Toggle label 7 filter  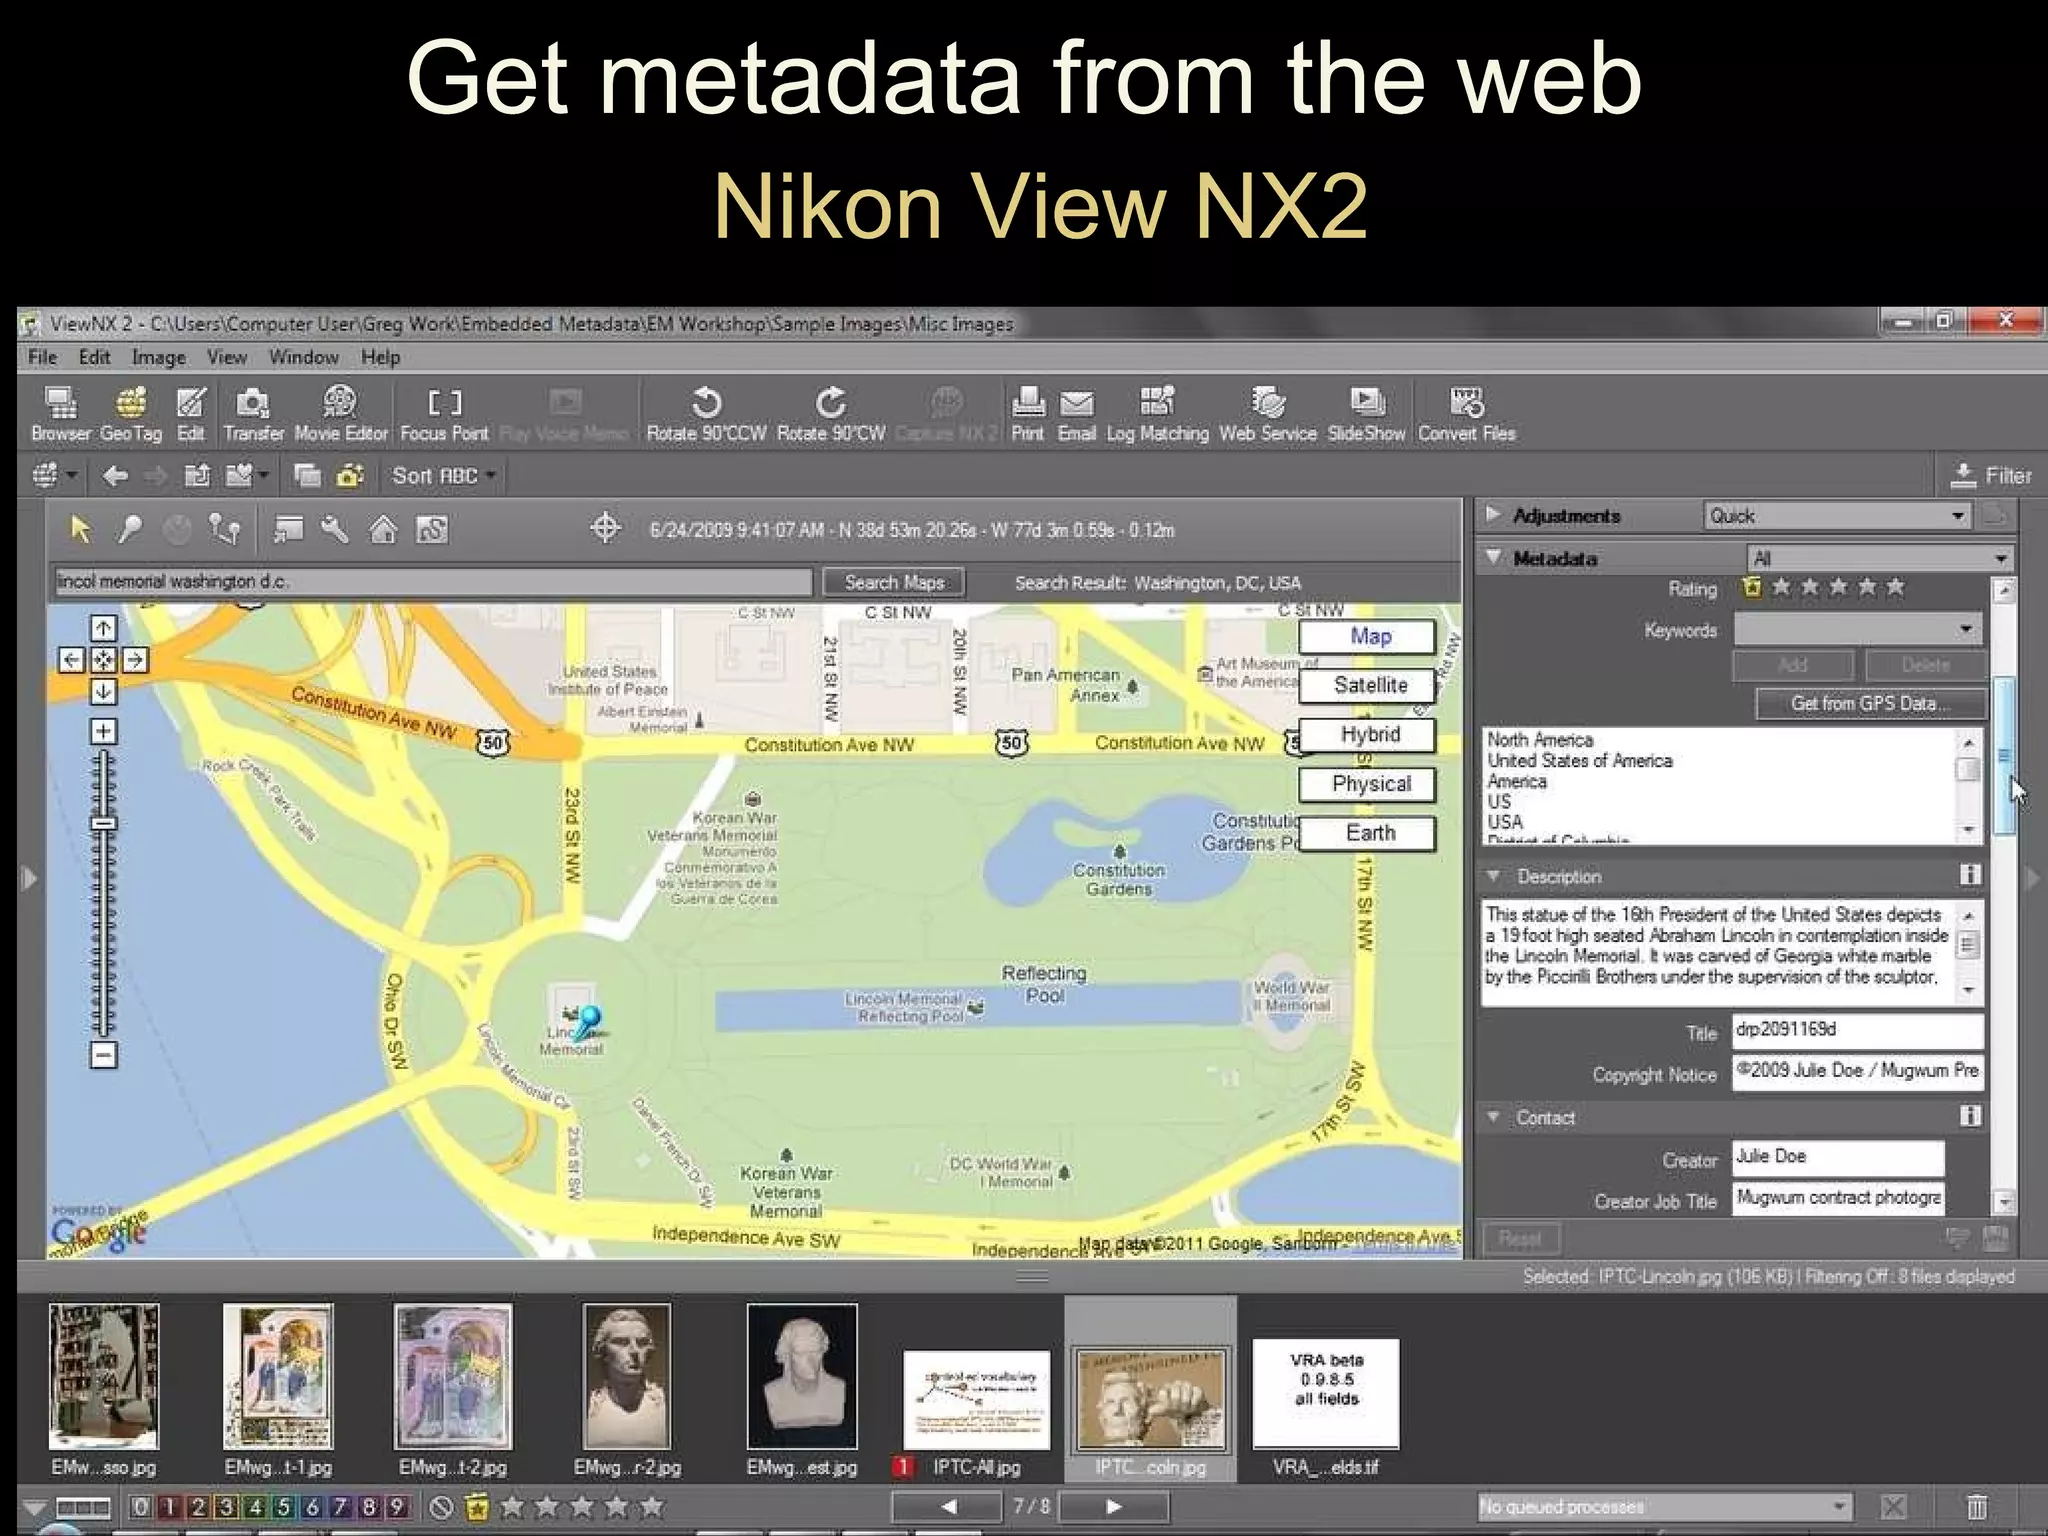point(340,1507)
